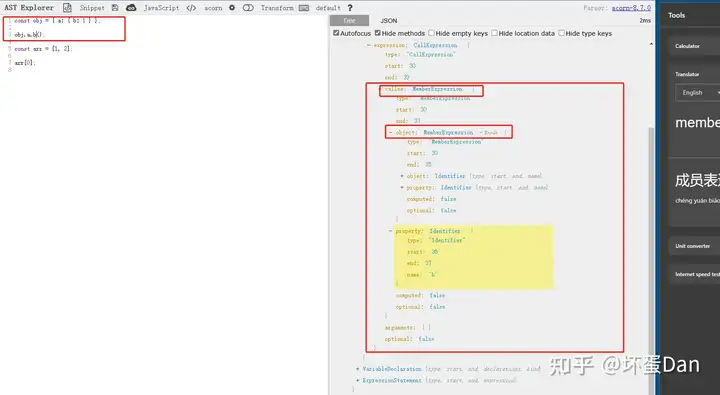The image size is (720, 395).
Task: Click the new snippet file icon
Action: tap(68, 7)
